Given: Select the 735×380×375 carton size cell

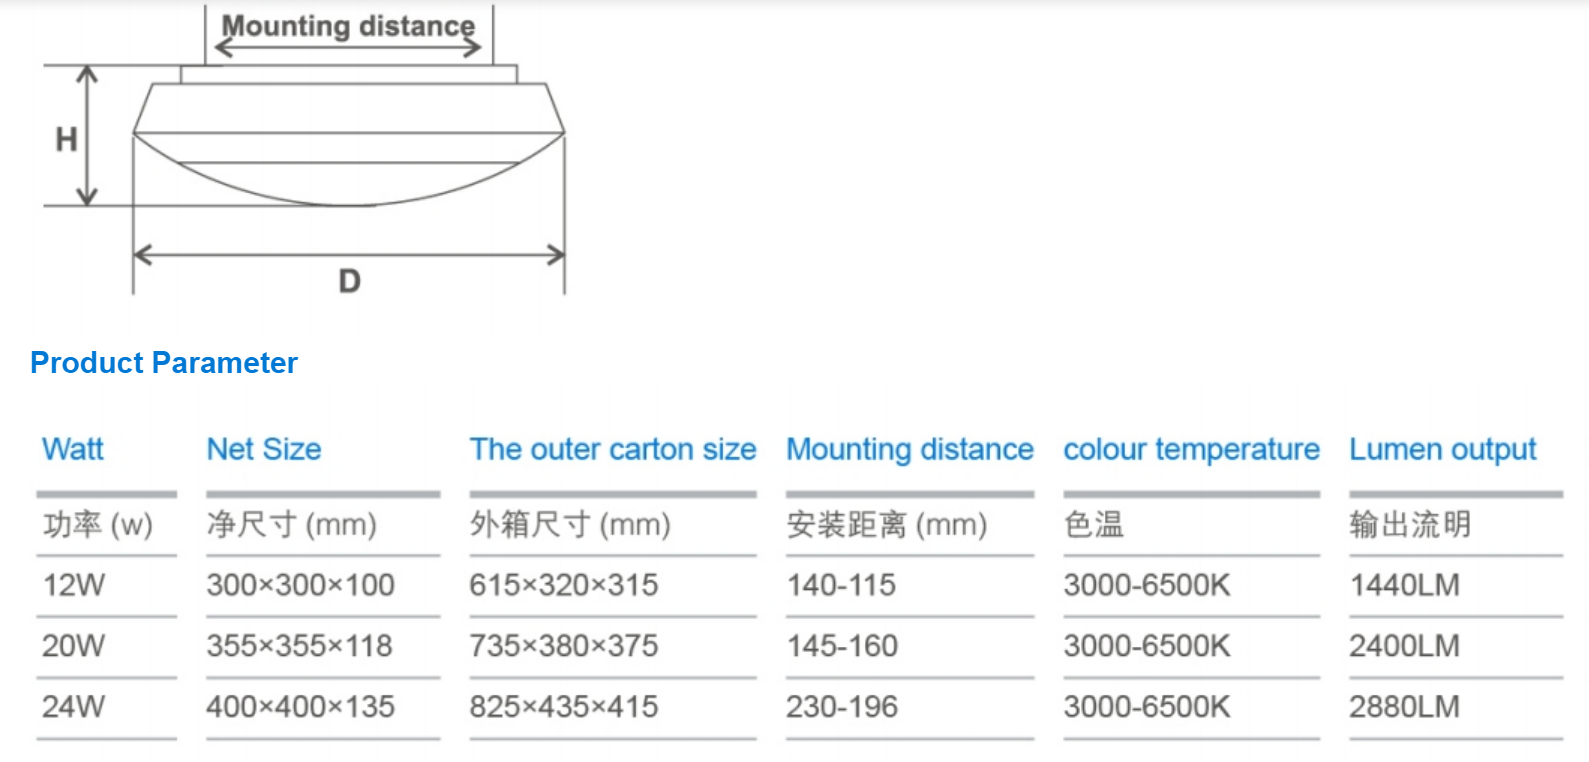Looking at the screenshot, I should coord(564,646).
